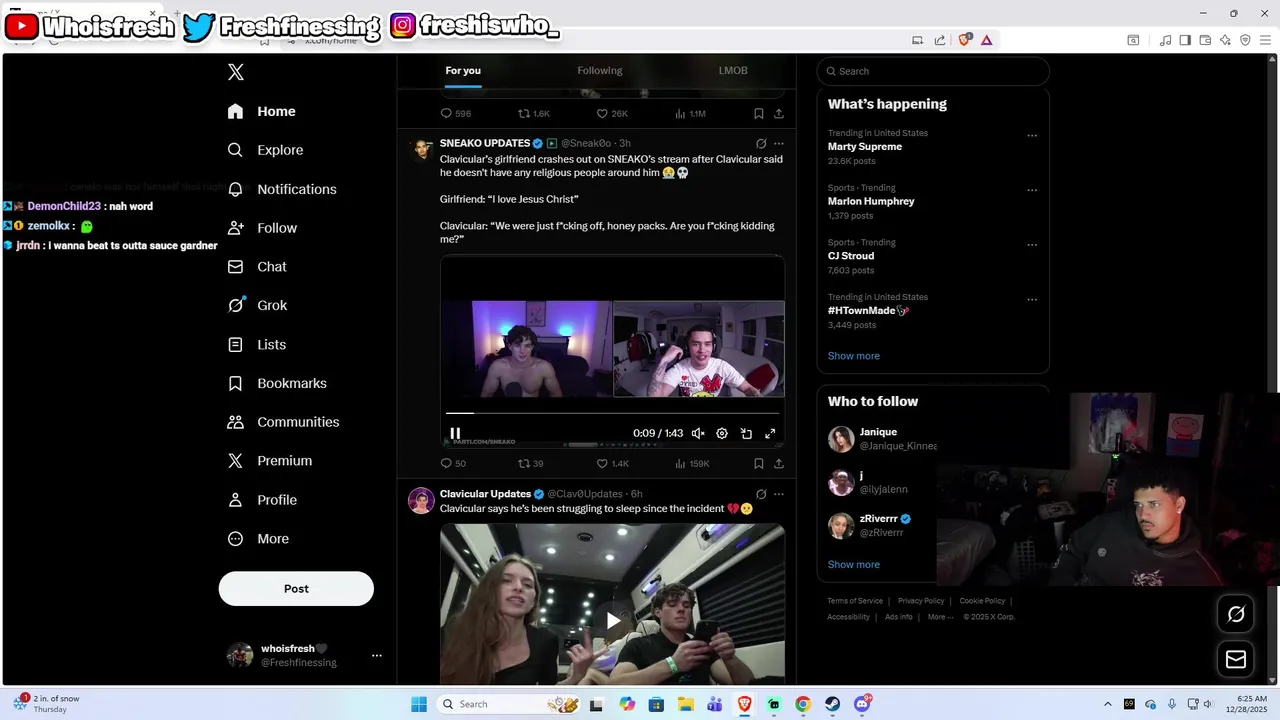Seek on the video progress bar
This screenshot has width=1280, height=720.
click(x=612, y=412)
